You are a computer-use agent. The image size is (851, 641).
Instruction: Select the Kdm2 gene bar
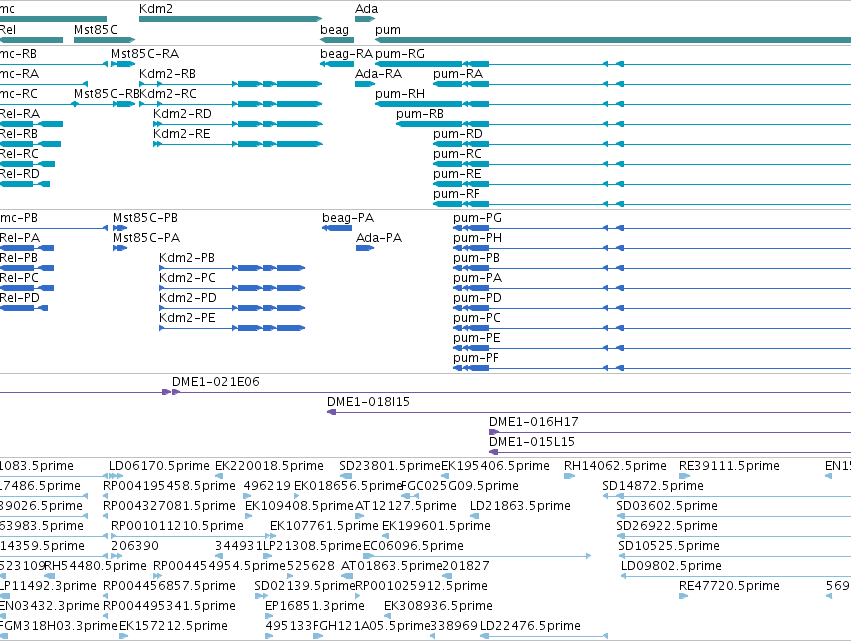pos(230,19)
